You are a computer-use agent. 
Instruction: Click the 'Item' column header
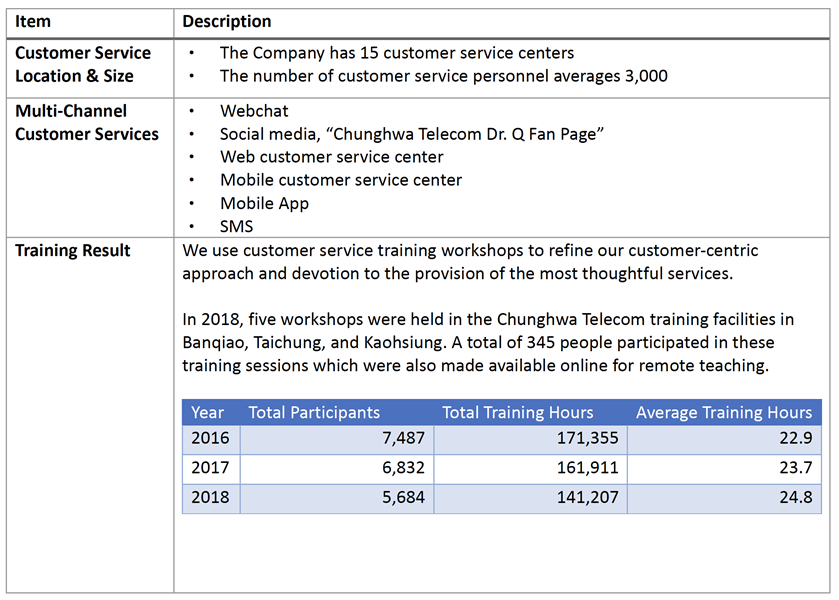click(33, 21)
